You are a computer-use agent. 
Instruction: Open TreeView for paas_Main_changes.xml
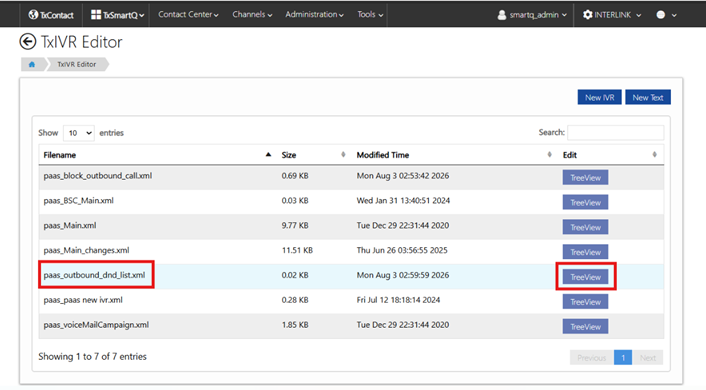(x=585, y=252)
